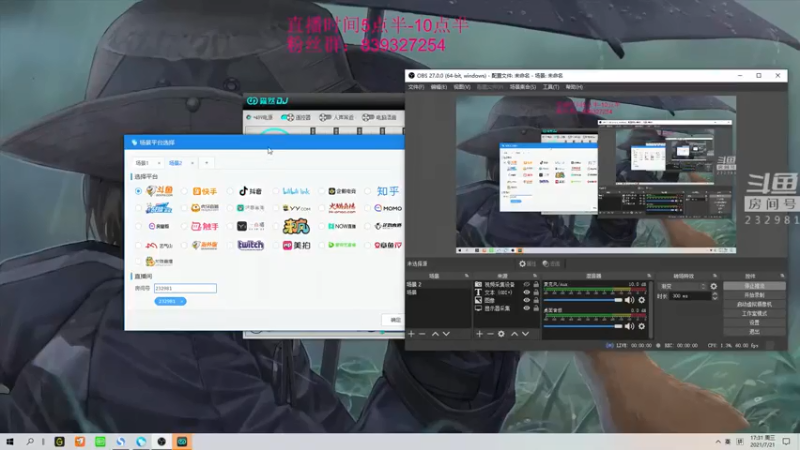Toggle visibility of the text GDI+ source
The height and width of the screenshot is (450, 800).
coord(527,292)
